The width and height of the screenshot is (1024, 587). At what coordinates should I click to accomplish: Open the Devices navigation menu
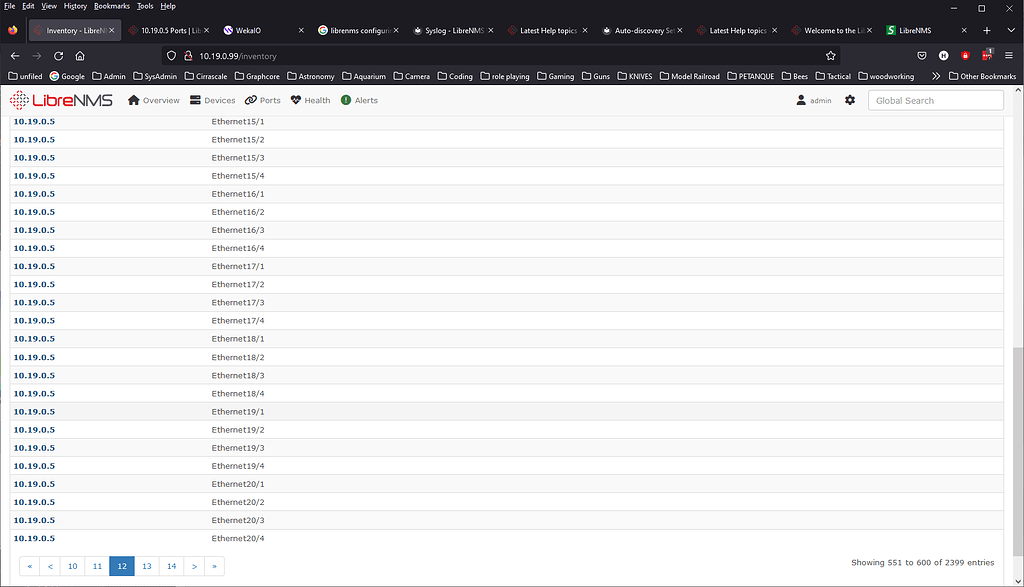coord(212,100)
